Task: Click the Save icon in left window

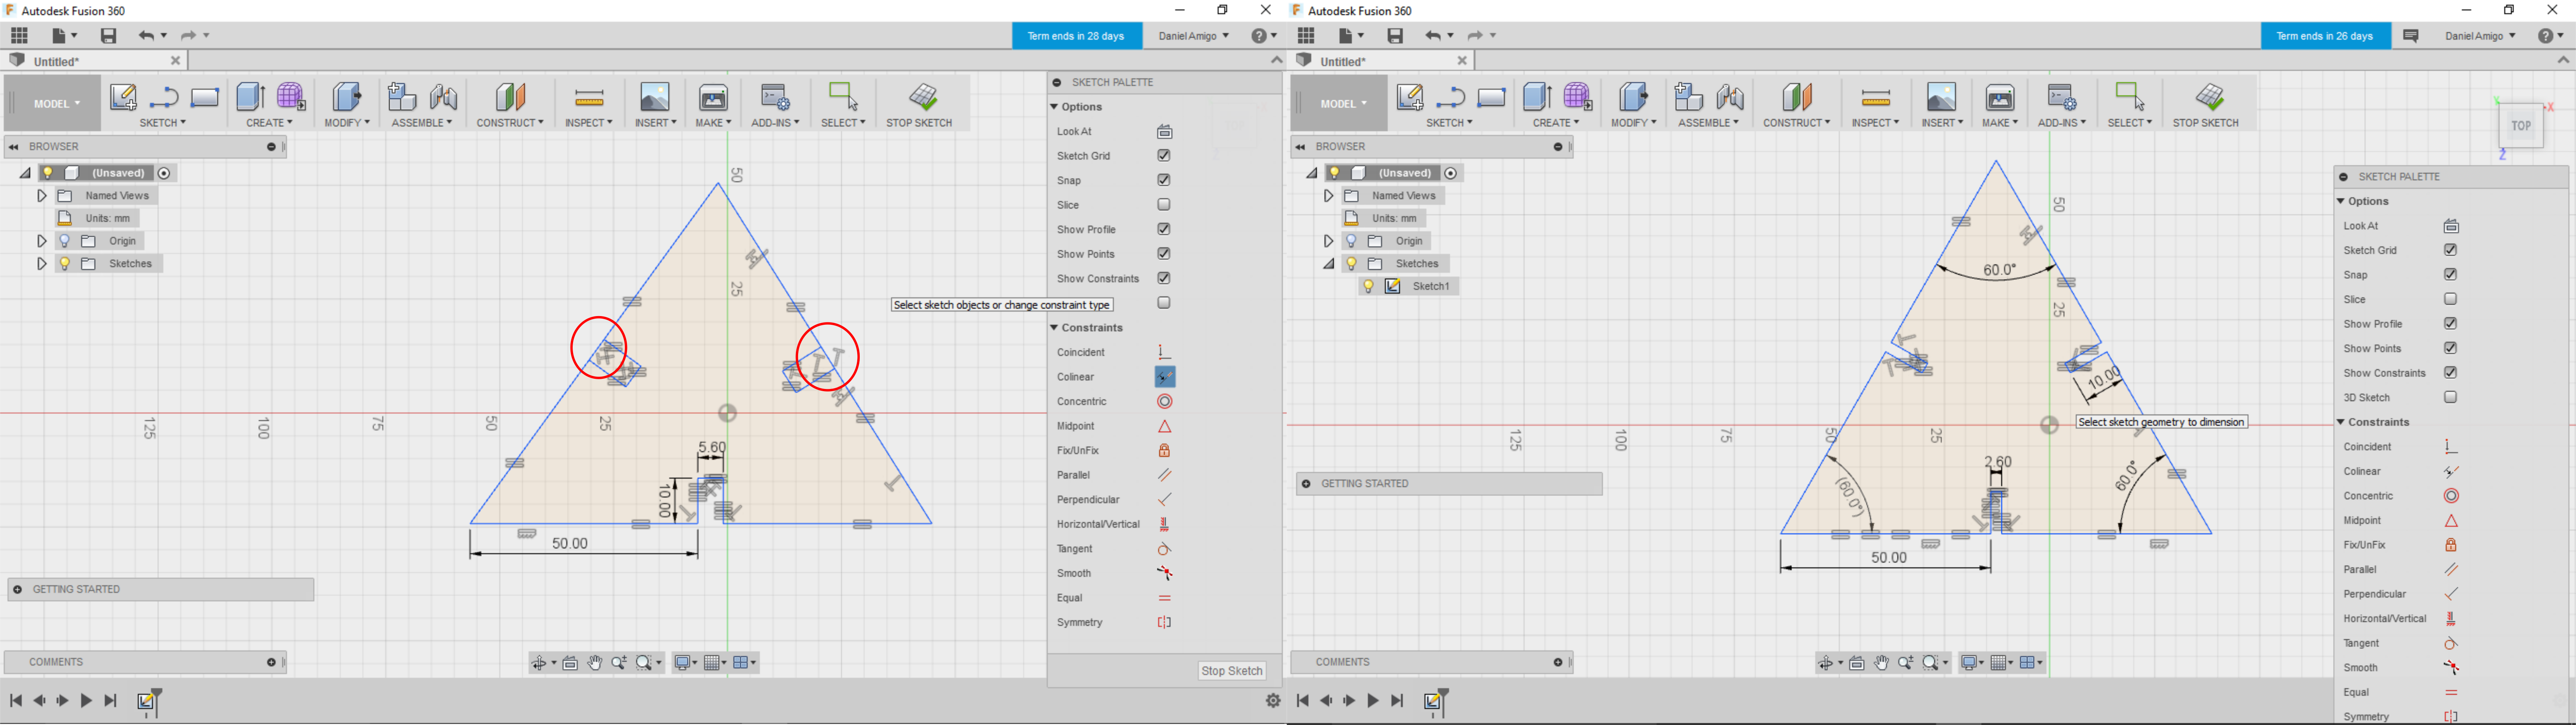Action: click(x=109, y=36)
